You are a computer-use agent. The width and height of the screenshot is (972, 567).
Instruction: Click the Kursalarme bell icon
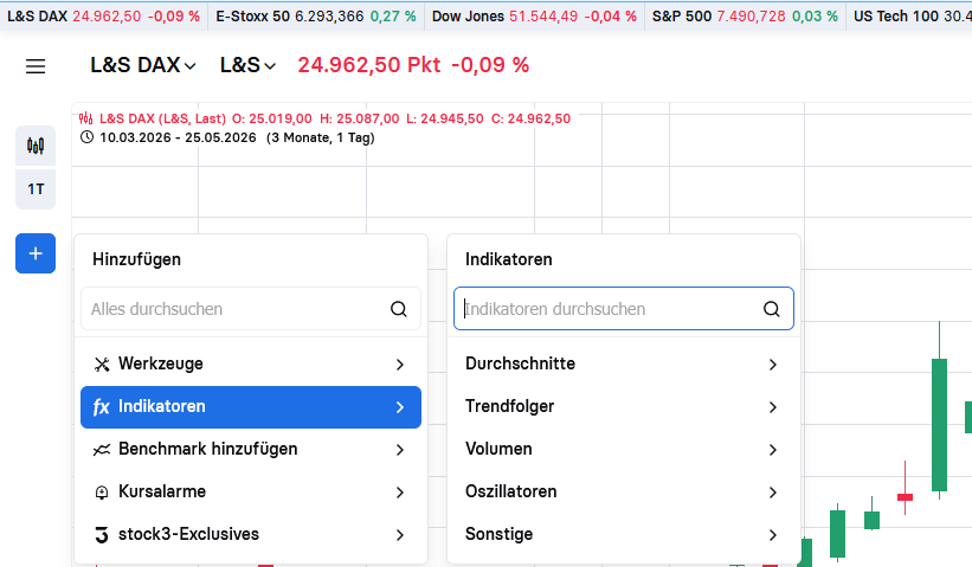click(x=102, y=492)
